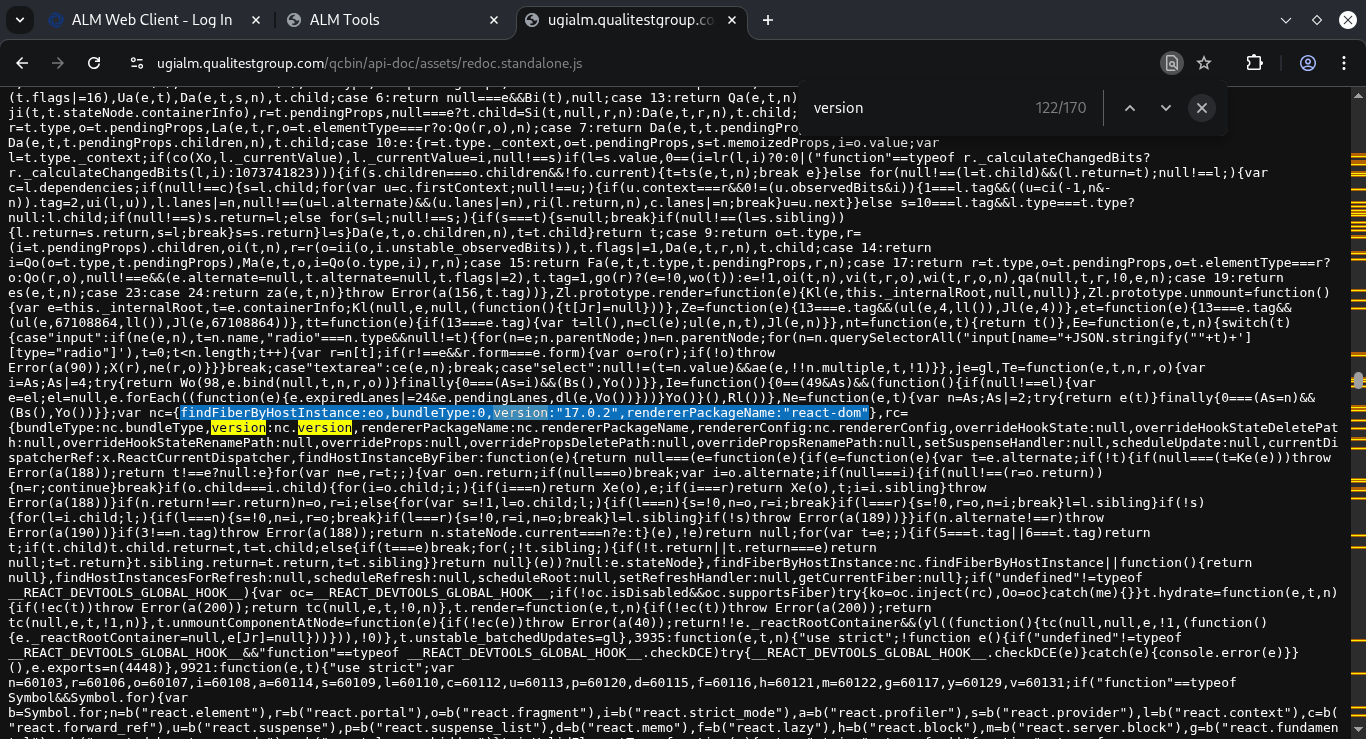Screen dimensions: 1366x739
Task: Bookmark this page with the star icon
Action: click(1204, 63)
